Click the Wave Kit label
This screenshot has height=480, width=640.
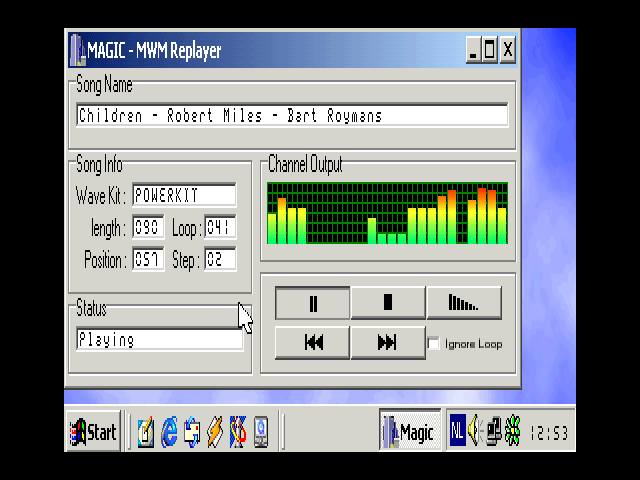tap(100, 196)
